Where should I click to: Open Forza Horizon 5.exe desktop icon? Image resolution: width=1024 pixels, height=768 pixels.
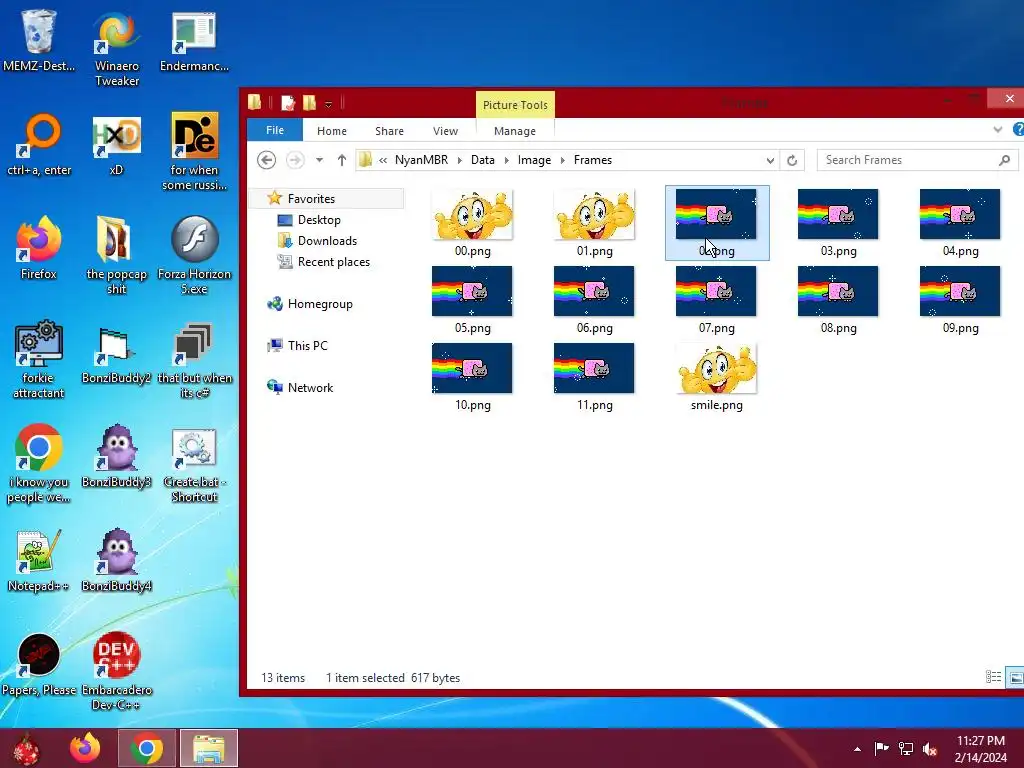(x=194, y=255)
